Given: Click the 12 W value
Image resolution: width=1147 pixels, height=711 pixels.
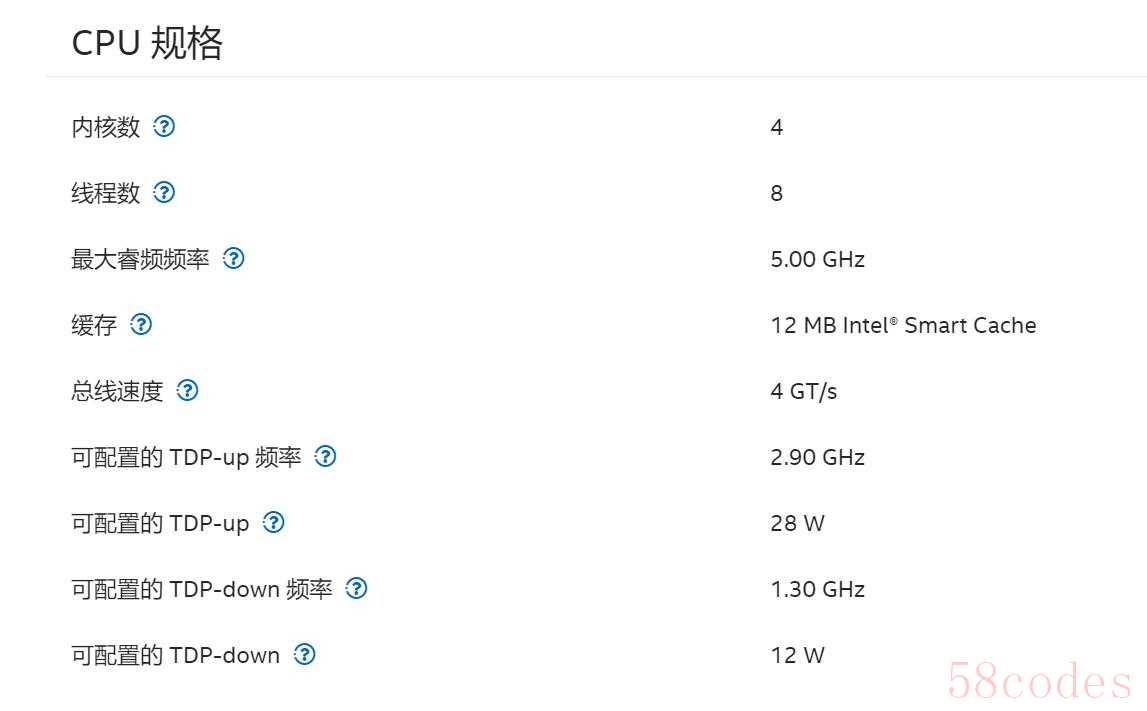Looking at the screenshot, I should click(x=797, y=655).
